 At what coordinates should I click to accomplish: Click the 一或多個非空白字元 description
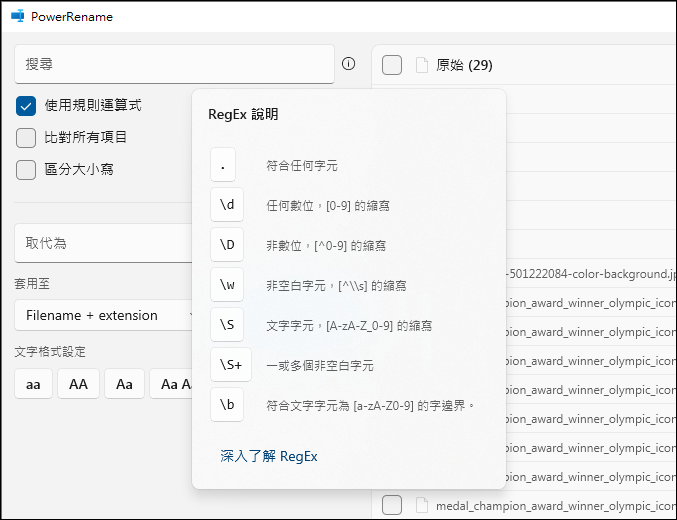coord(320,366)
